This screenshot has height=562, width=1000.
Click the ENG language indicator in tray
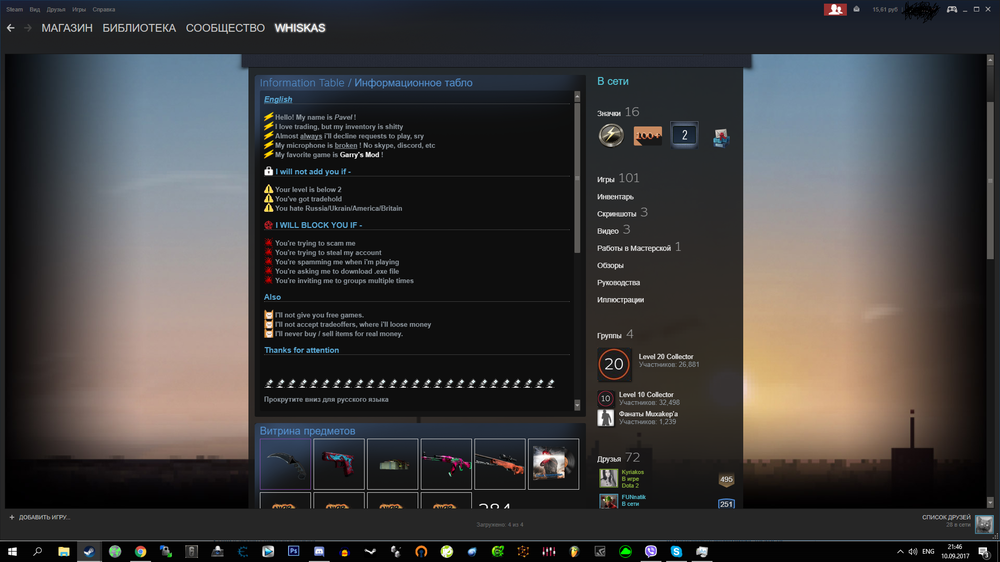click(x=927, y=551)
